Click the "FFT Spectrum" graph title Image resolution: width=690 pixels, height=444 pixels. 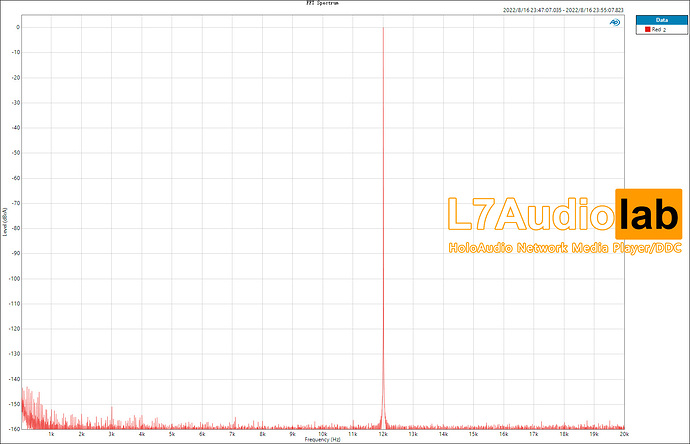[x=322, y=3]
